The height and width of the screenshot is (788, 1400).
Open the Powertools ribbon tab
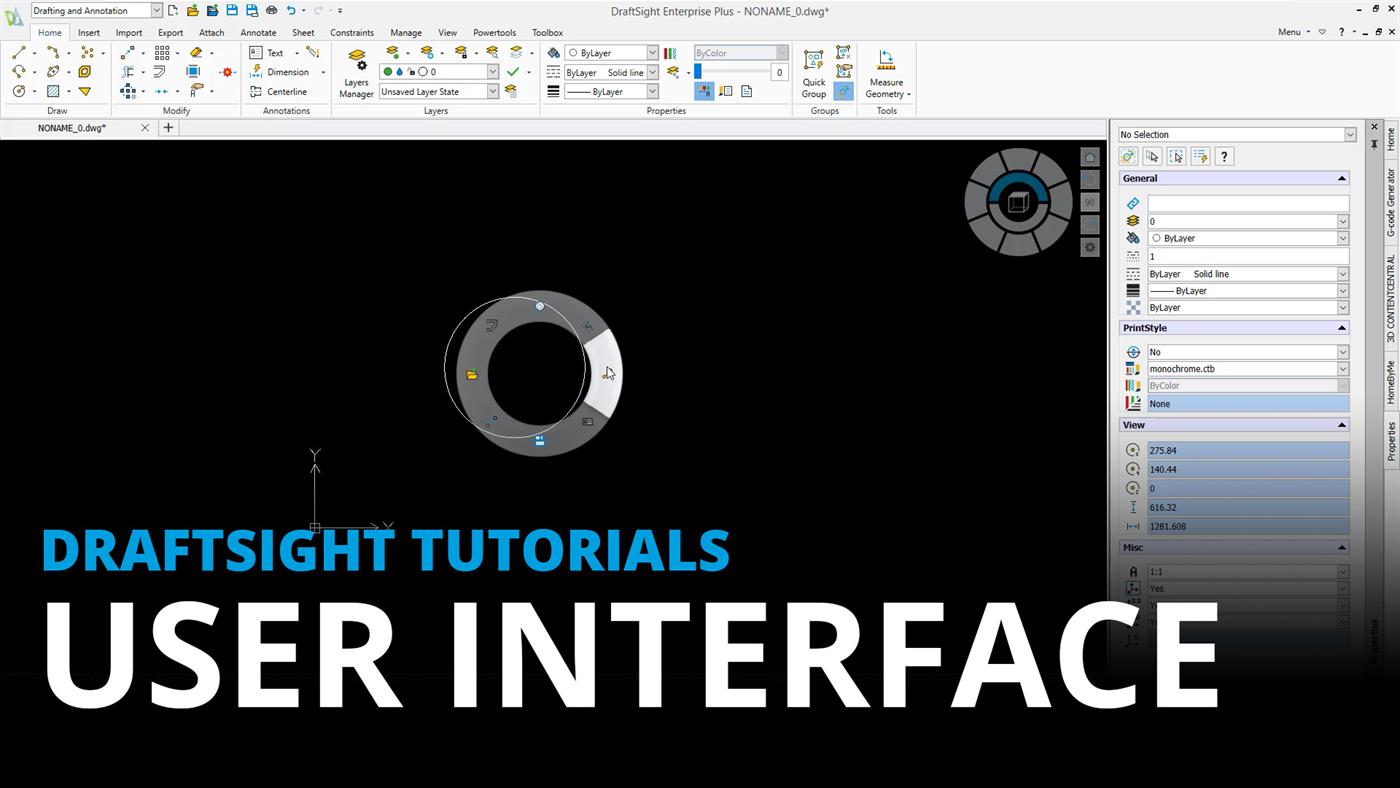pos(494,32)
